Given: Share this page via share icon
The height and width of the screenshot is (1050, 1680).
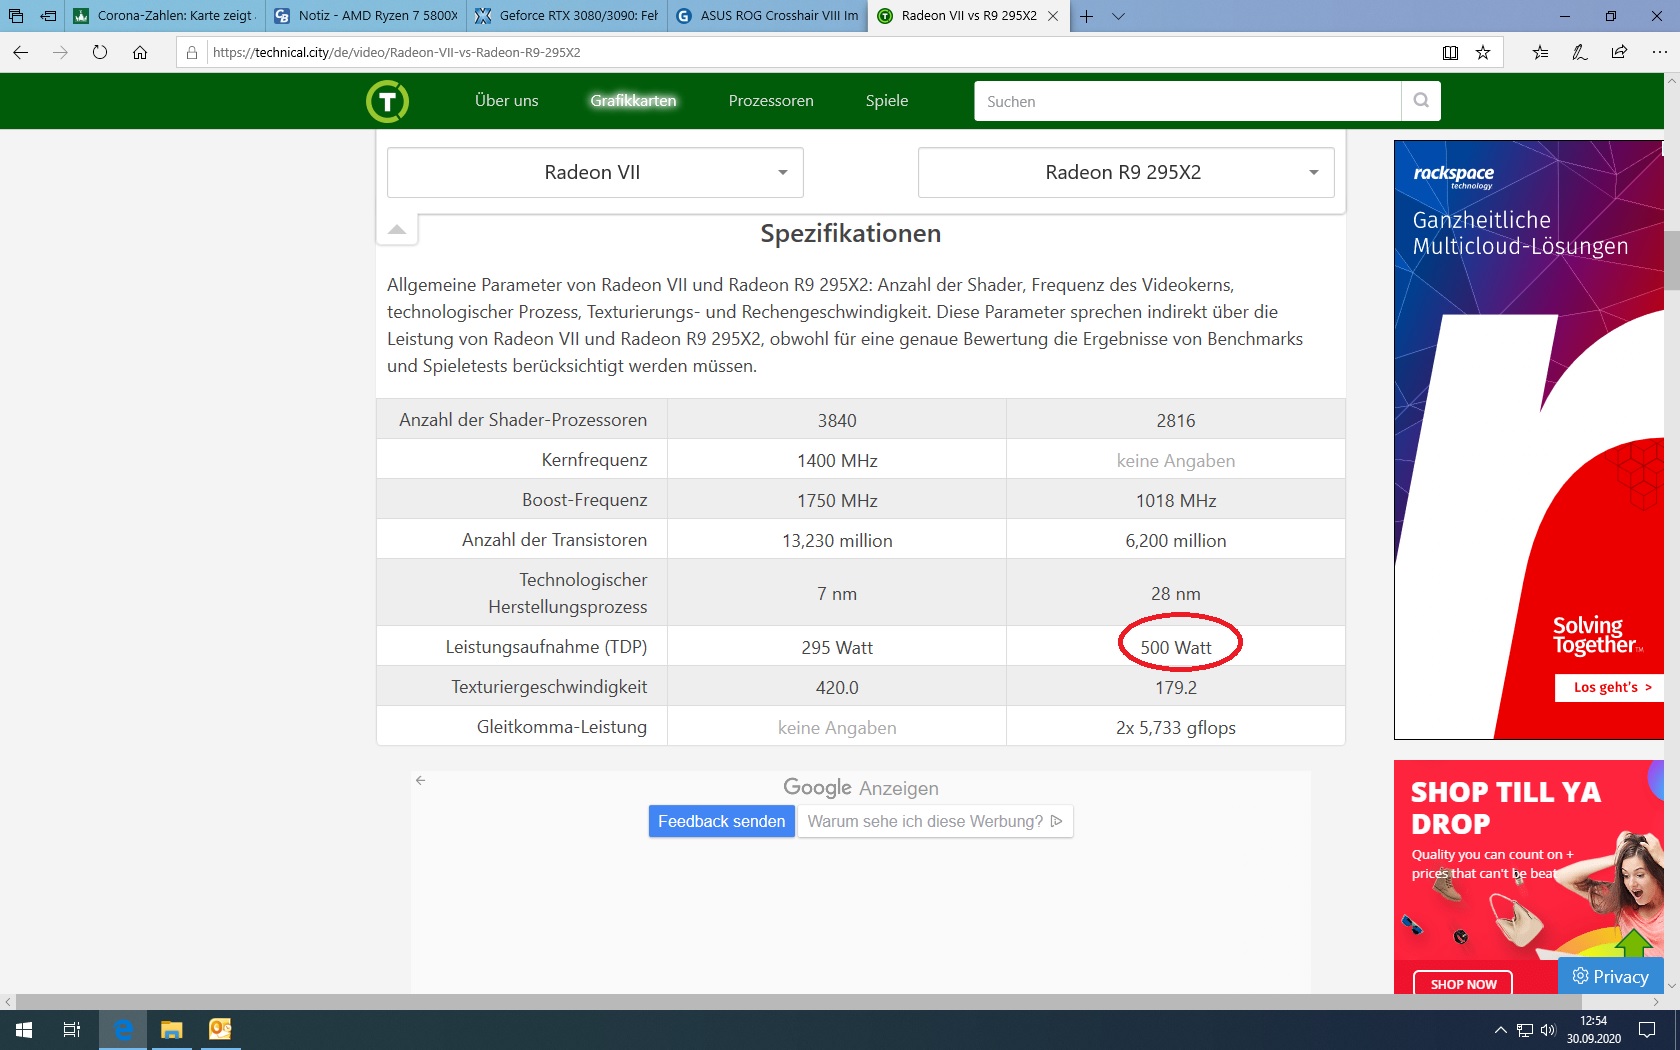Looking at the screenshot, I should [x=1619, y=52].
